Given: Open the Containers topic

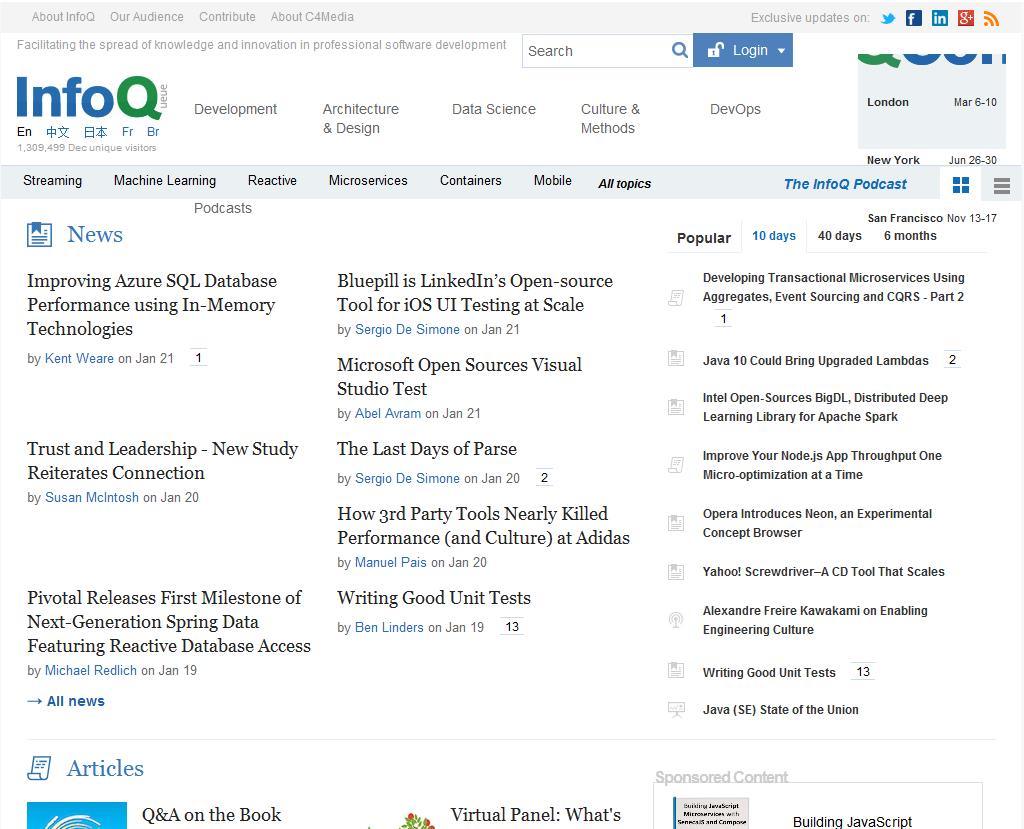Looking at the screenshot, I should (x=471, y=180).
